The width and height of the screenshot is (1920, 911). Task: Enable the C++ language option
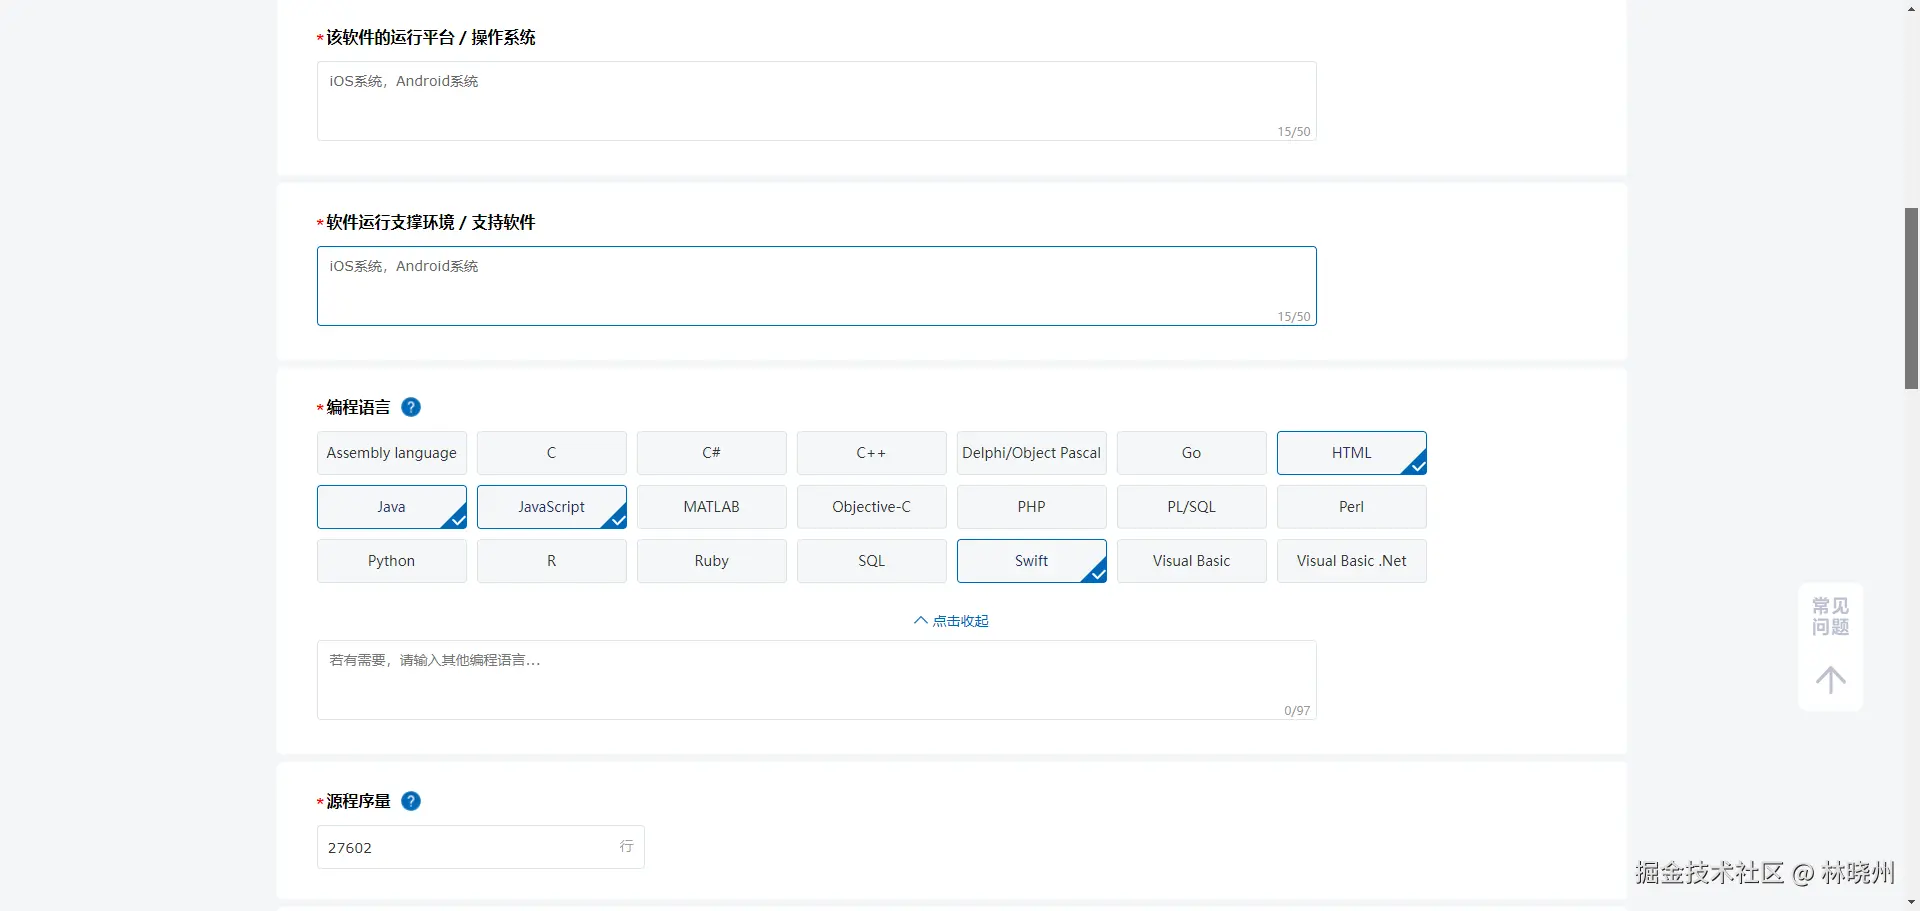tap(871, 453)
